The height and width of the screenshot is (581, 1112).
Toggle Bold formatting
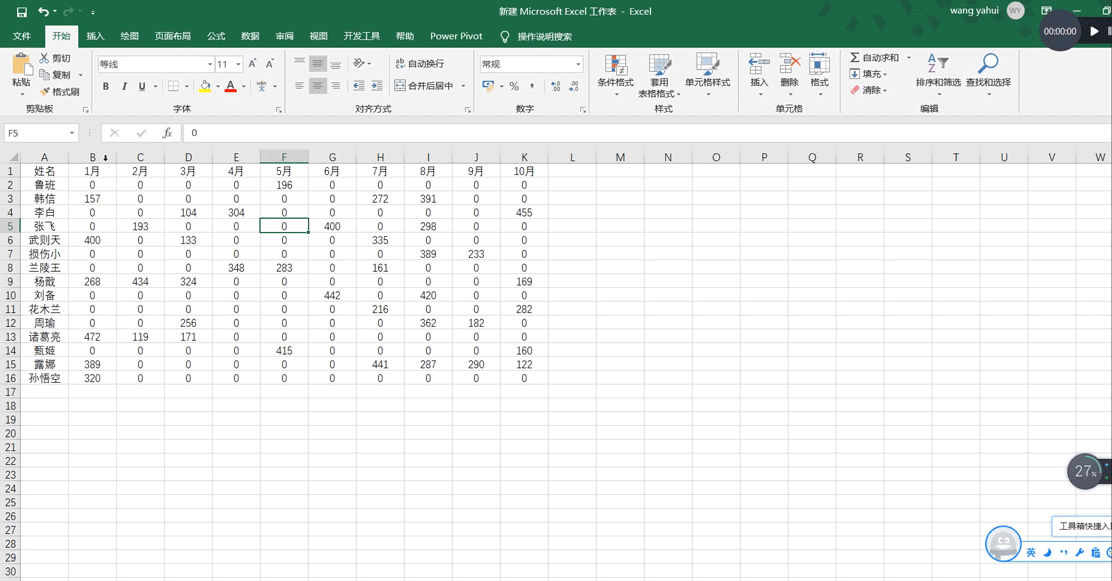[106, 87]
